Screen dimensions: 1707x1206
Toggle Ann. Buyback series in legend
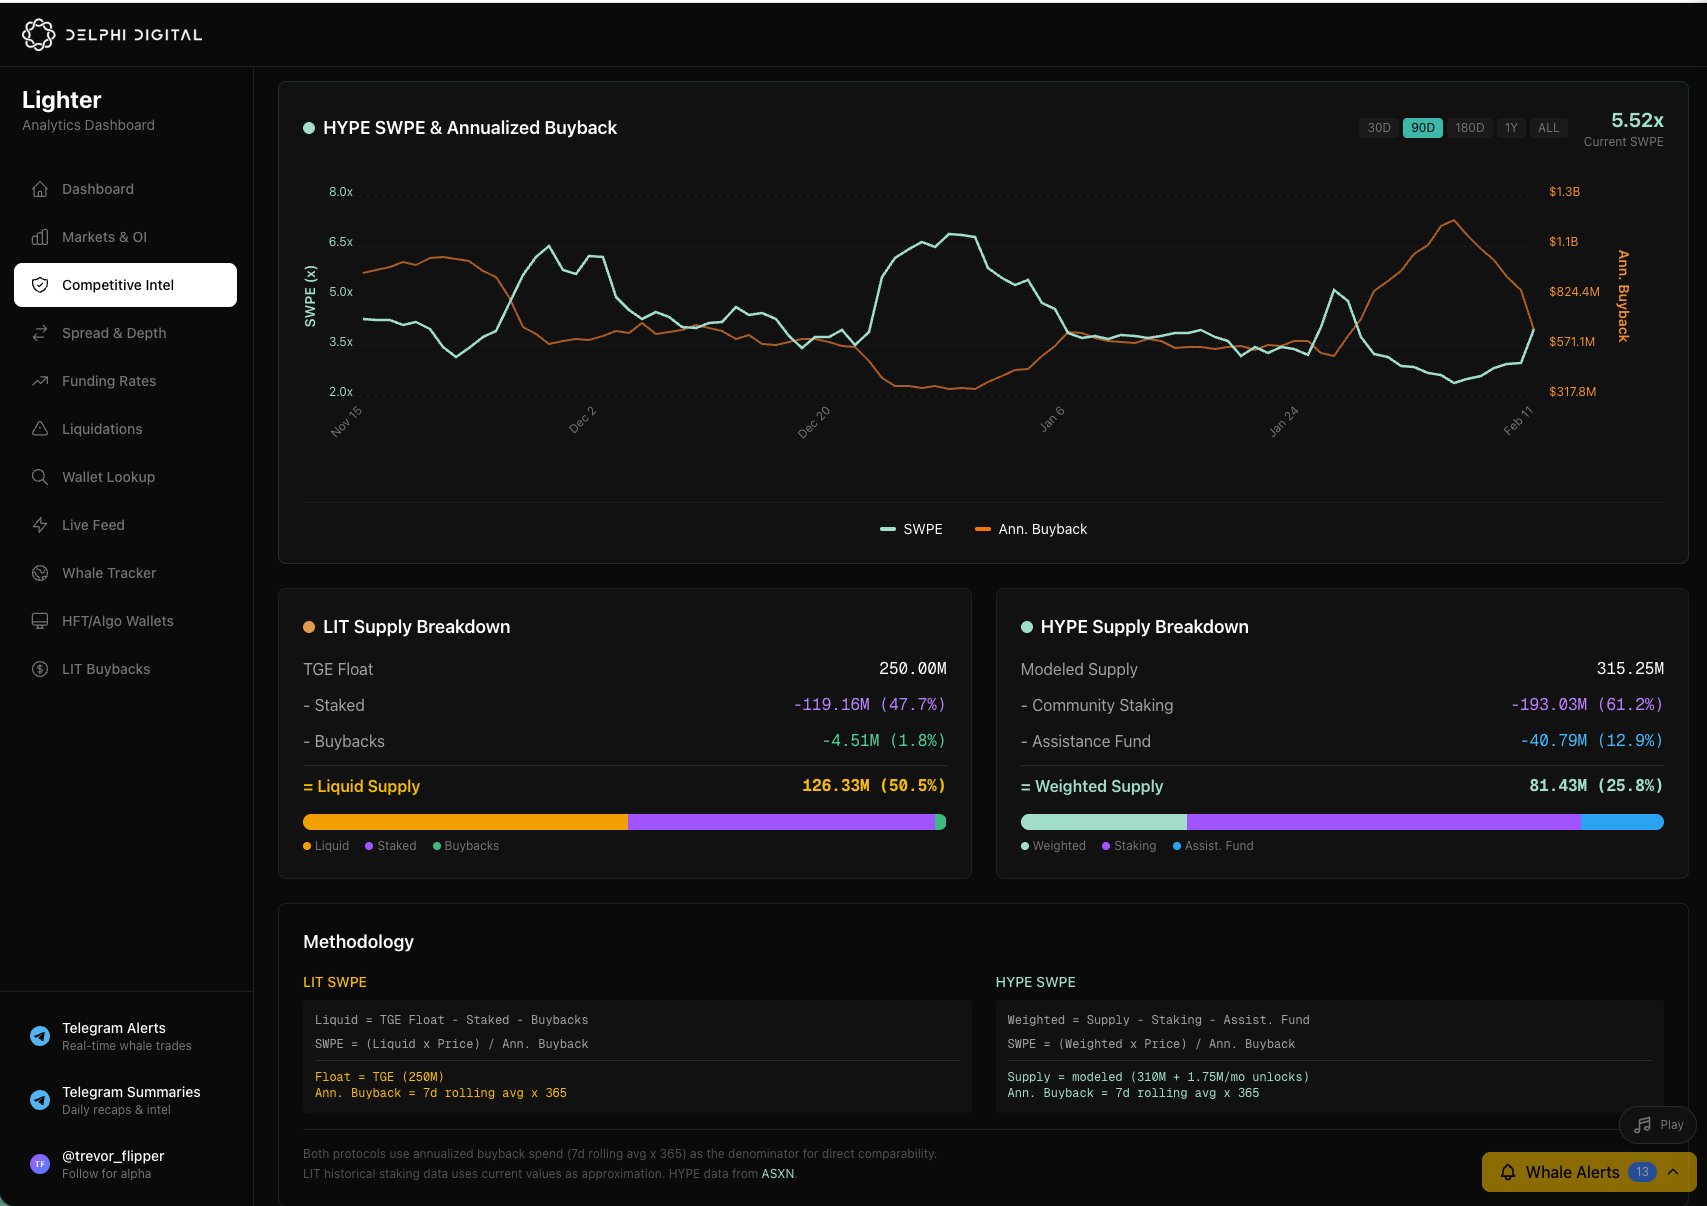coord(1031,529)
